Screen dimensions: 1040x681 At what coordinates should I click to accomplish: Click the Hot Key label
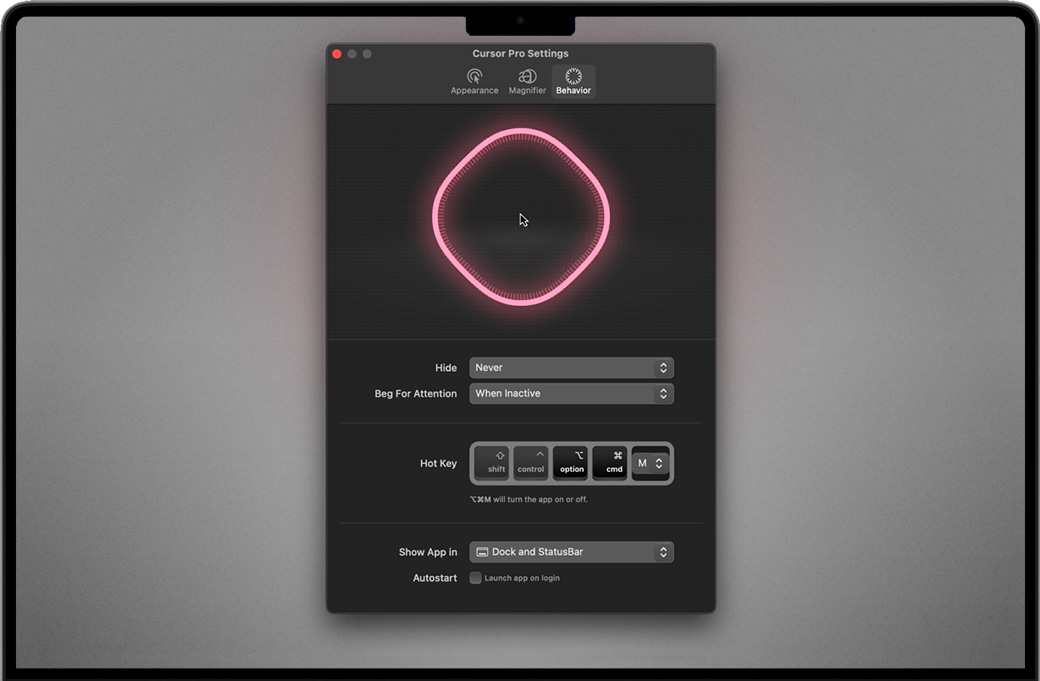pyautogui.click(x=438, y=464)
